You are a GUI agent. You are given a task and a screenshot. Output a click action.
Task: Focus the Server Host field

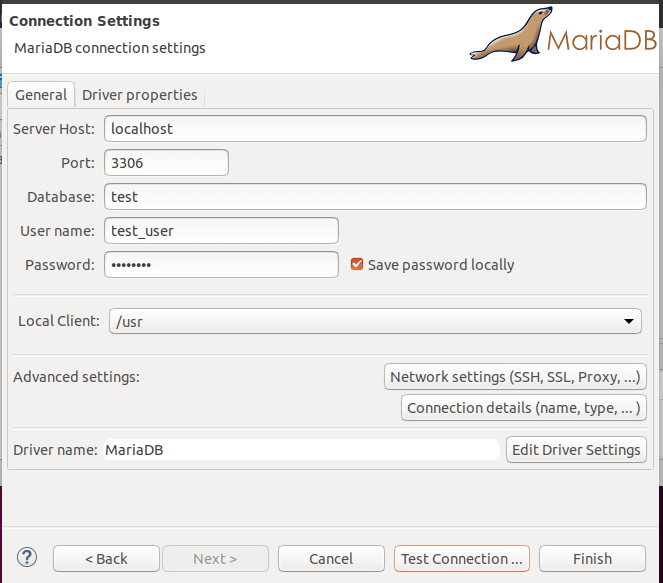(x=375, y=129)
